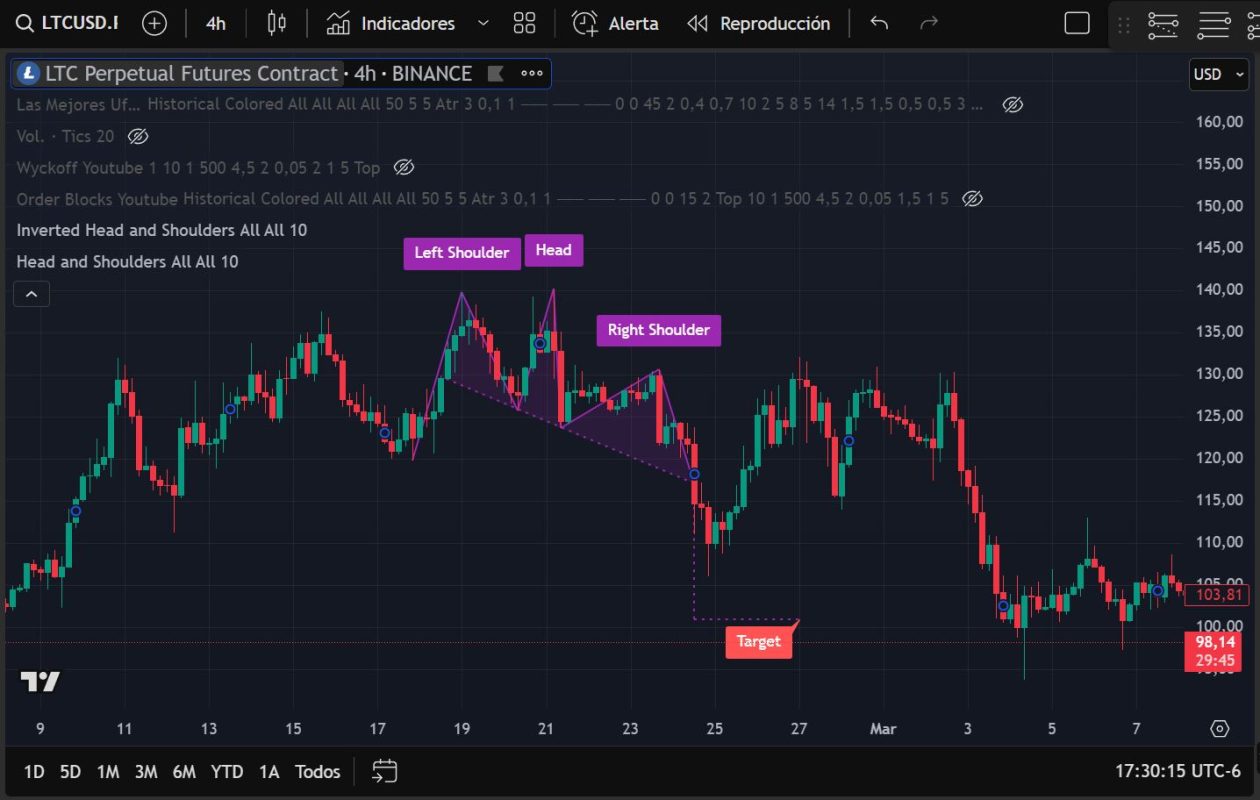The height and width of the screenshot is (800, 1260).
Task: Create a new Alerta
Action: pos(615,23)
